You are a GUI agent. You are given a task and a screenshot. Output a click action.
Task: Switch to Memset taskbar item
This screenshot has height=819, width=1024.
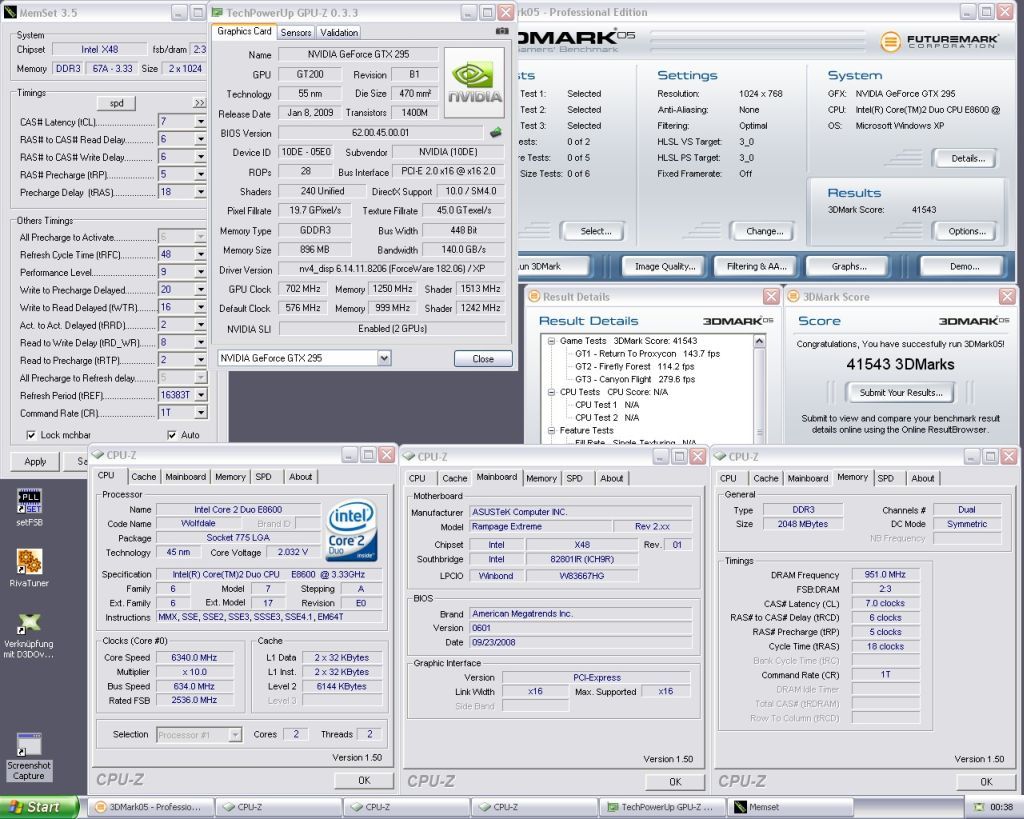tap(790, 807)
